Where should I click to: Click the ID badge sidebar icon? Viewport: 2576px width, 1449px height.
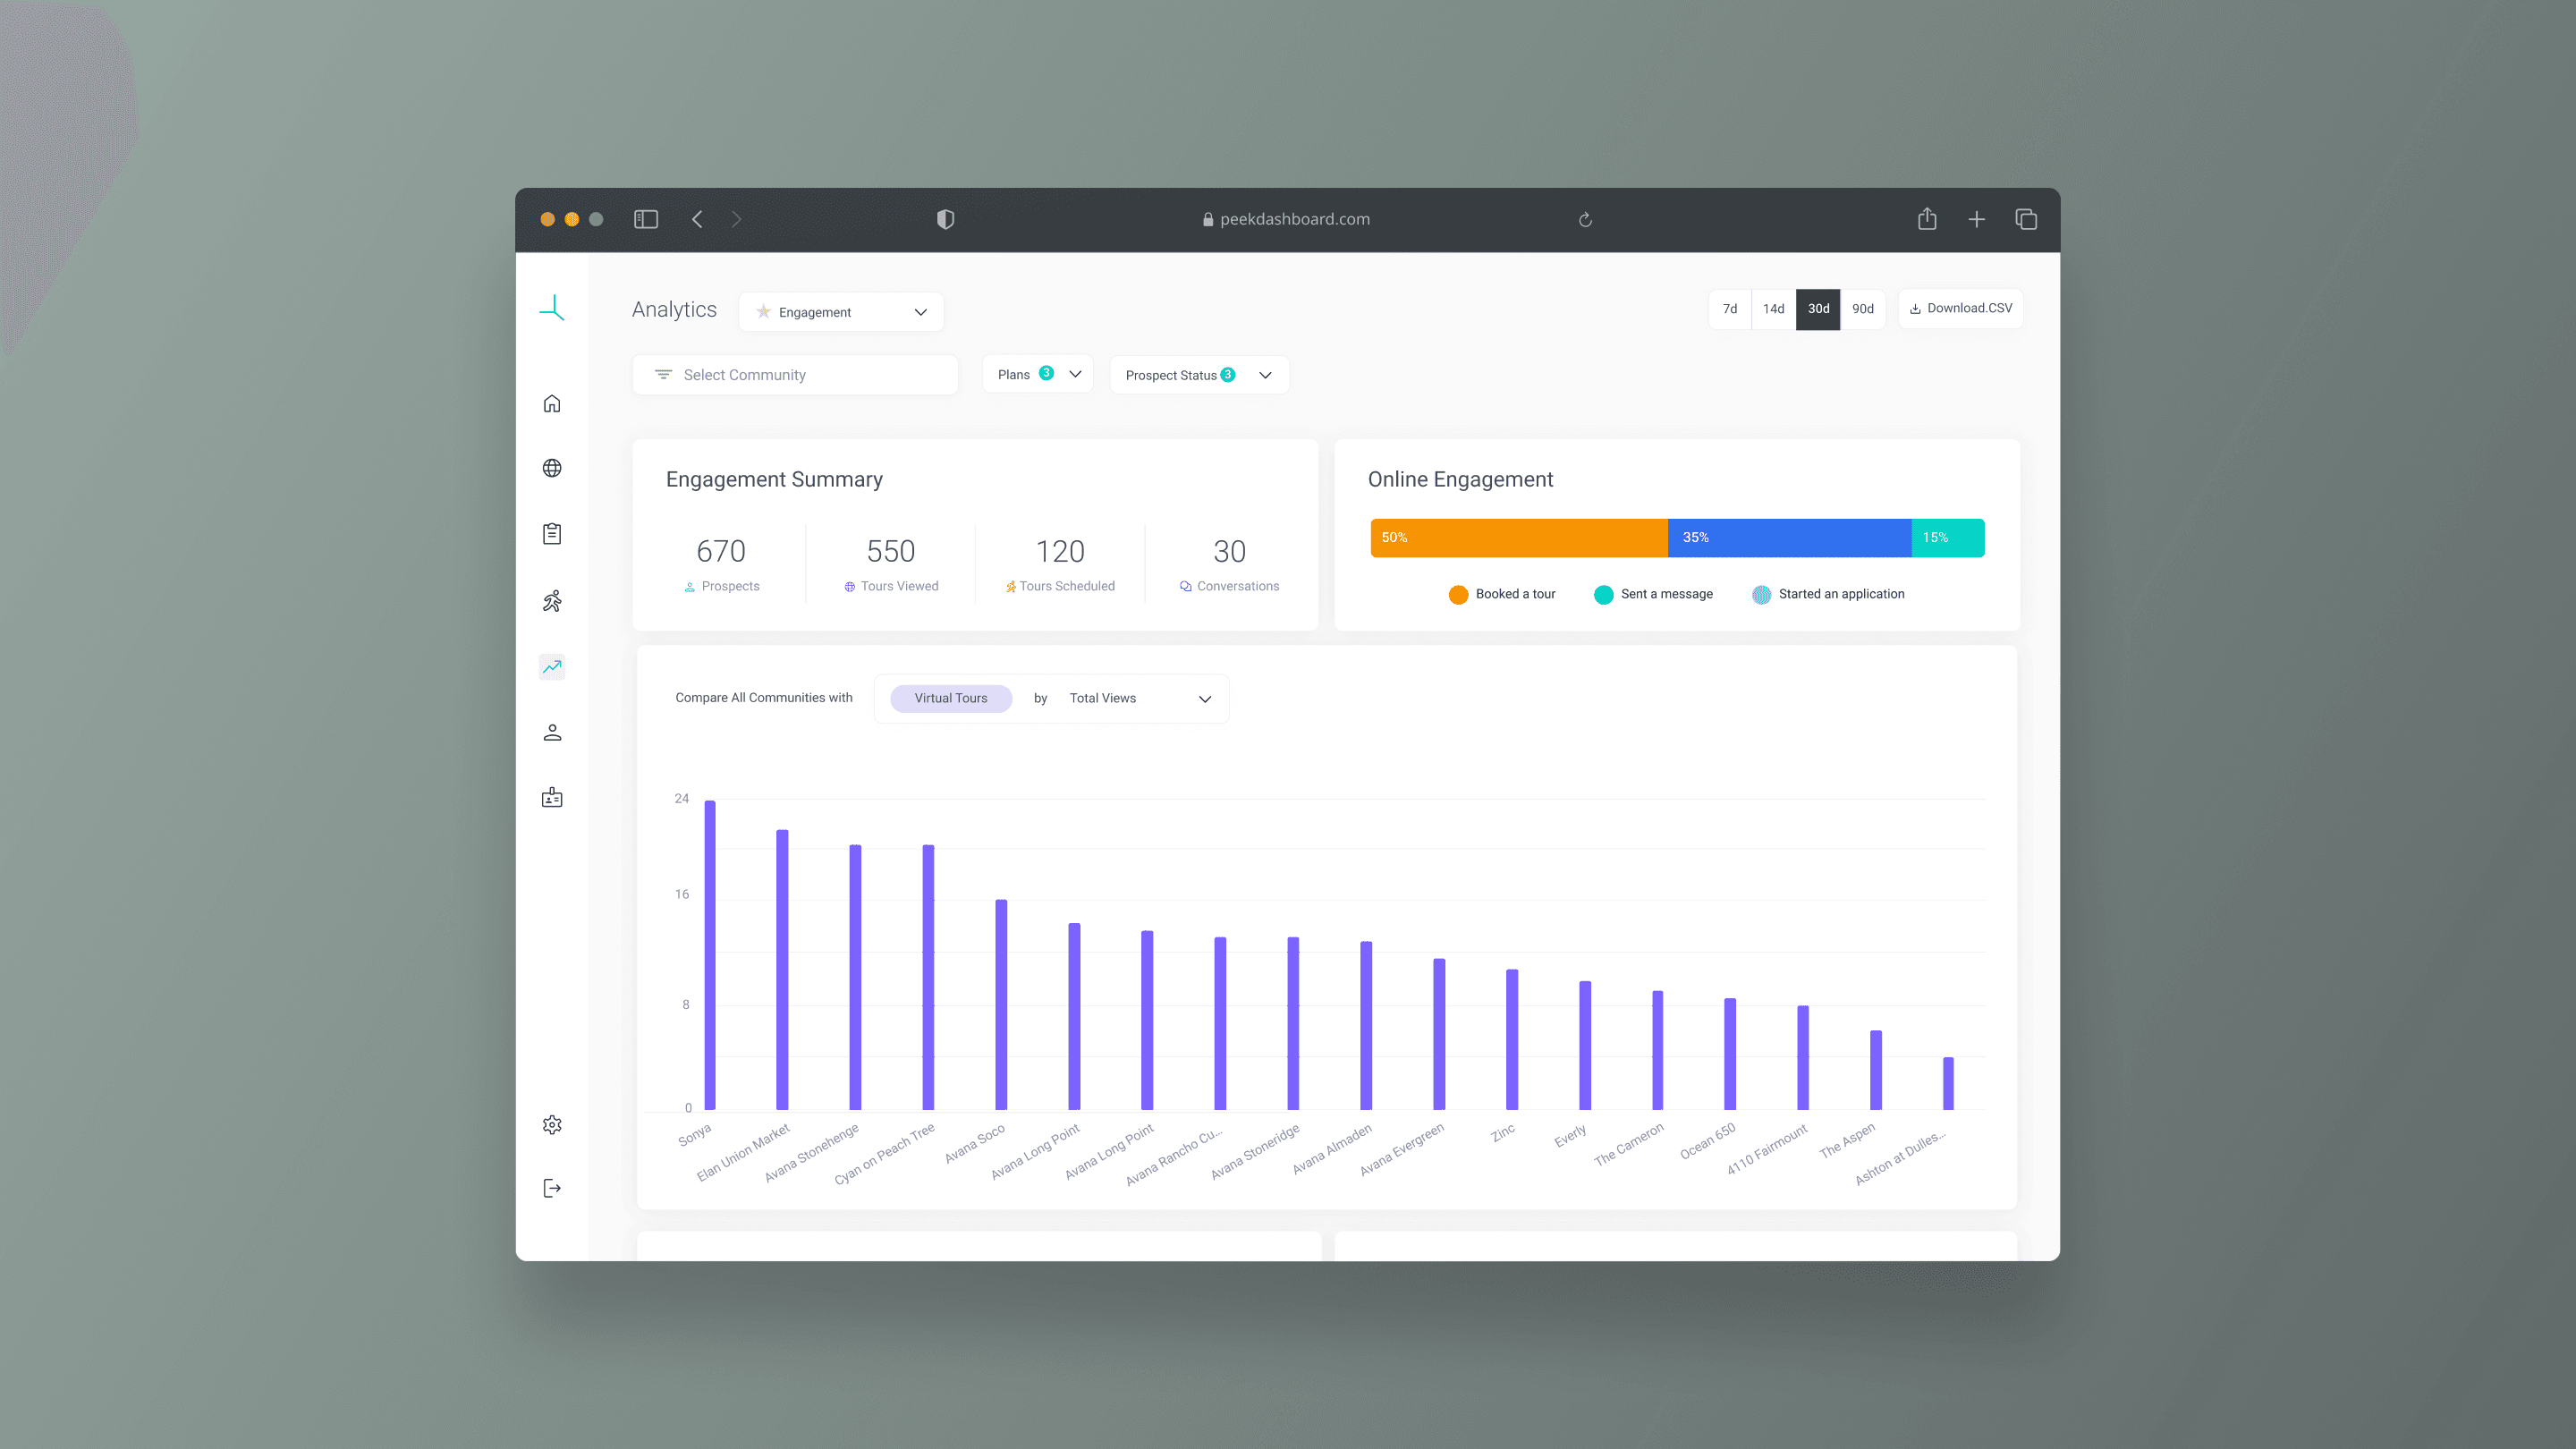click(552, 798)
